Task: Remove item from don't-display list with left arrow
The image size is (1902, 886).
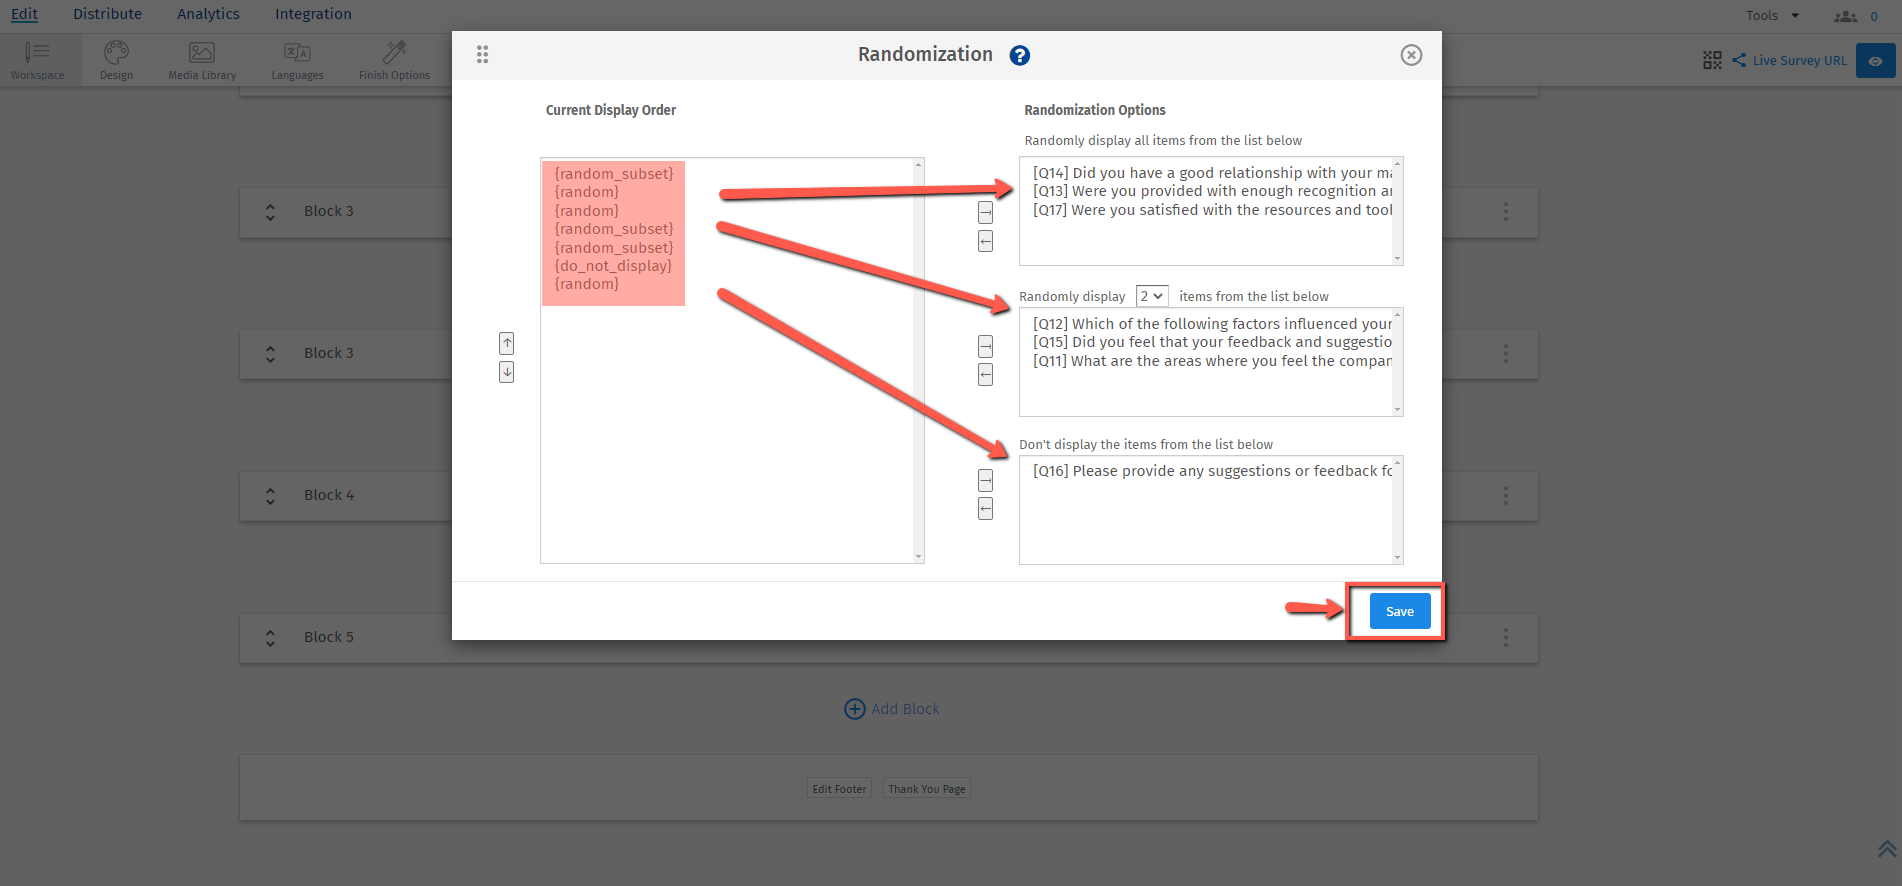Action: 985,509
